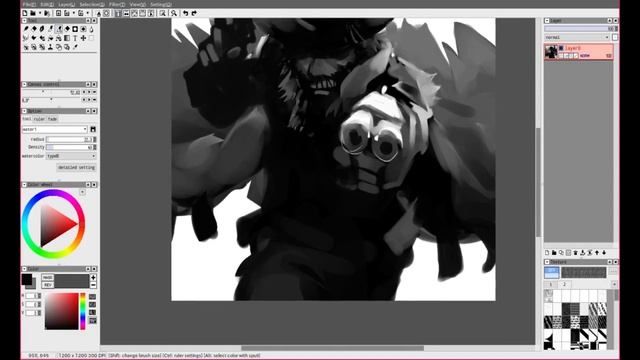Select the eyedropper tool in bottom tool row

click(x=75, y=47)
